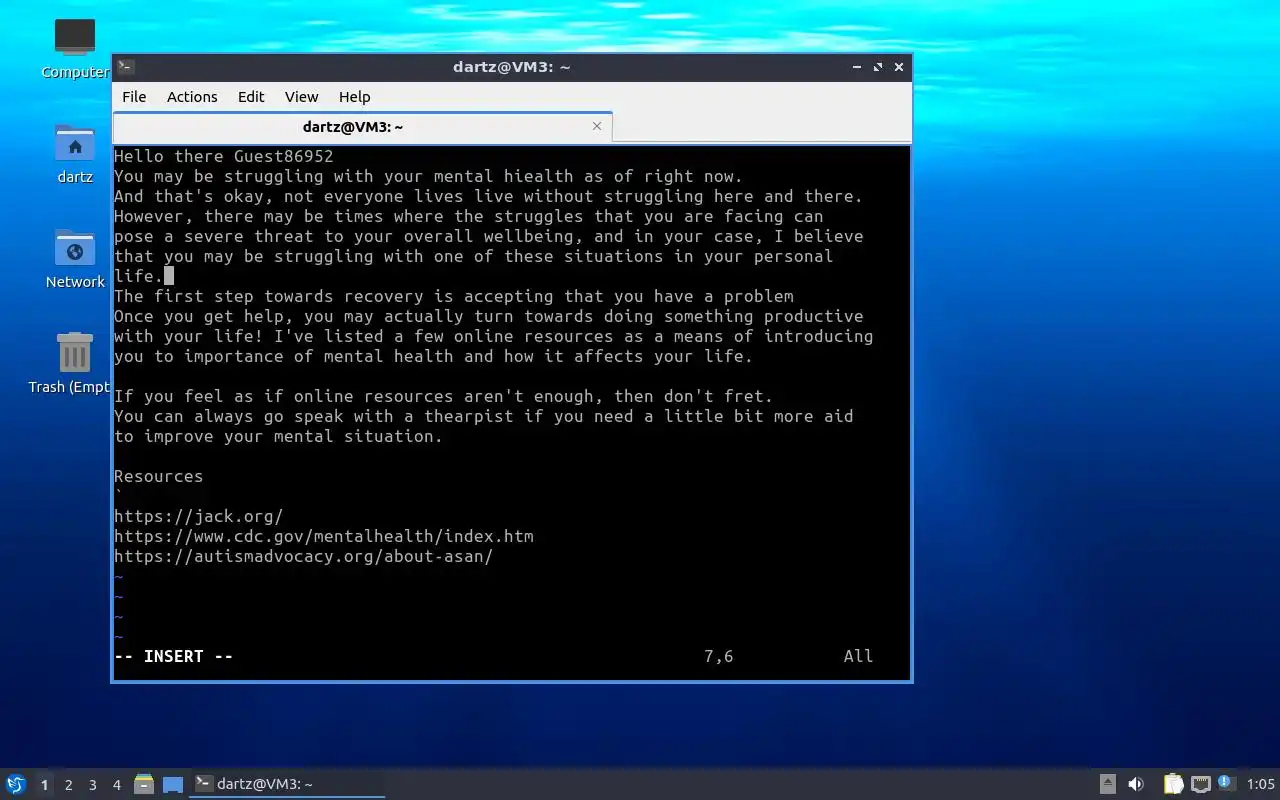Image resolution: width=1280 pixels, height=800 pixels.
Task: Maximize the terminal window
Action: (x=878, y=67)
